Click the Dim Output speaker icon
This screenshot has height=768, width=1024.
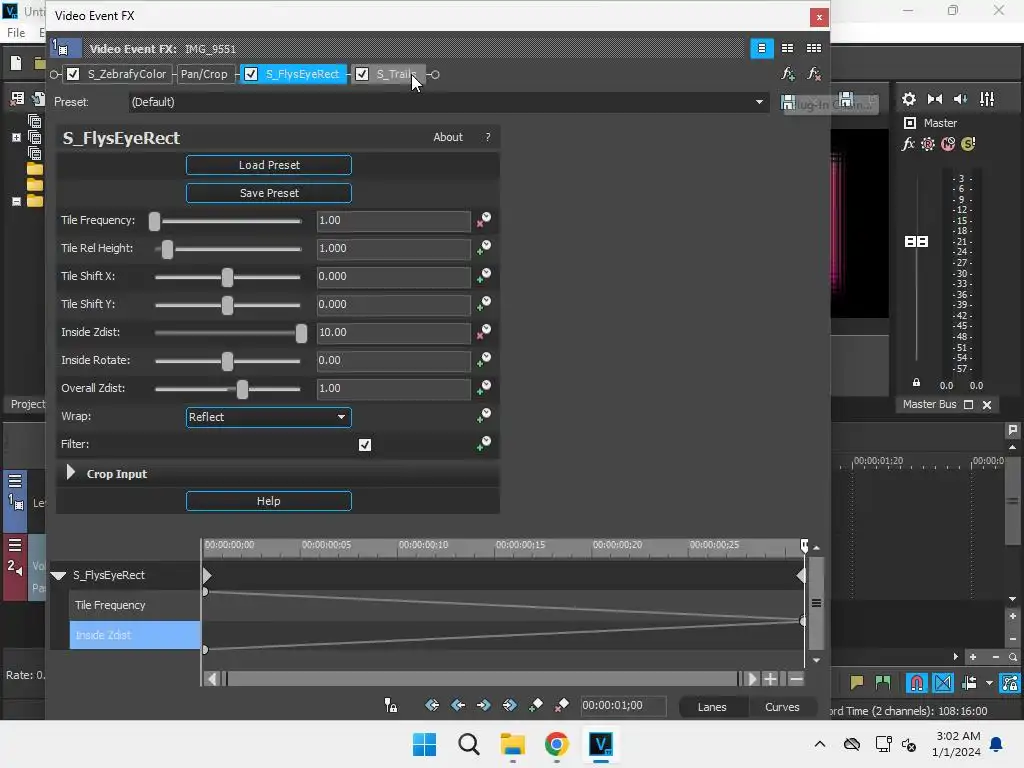click(961, 99)
